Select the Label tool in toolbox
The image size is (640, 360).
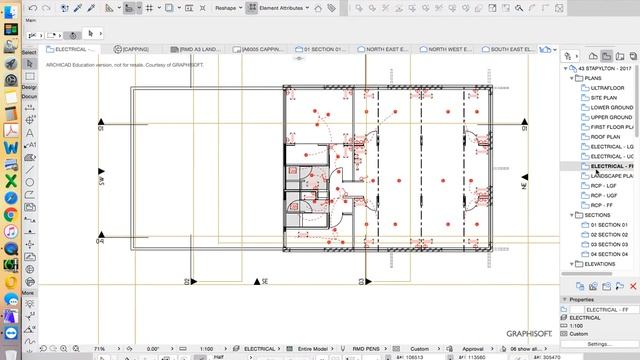pos(29,145)
